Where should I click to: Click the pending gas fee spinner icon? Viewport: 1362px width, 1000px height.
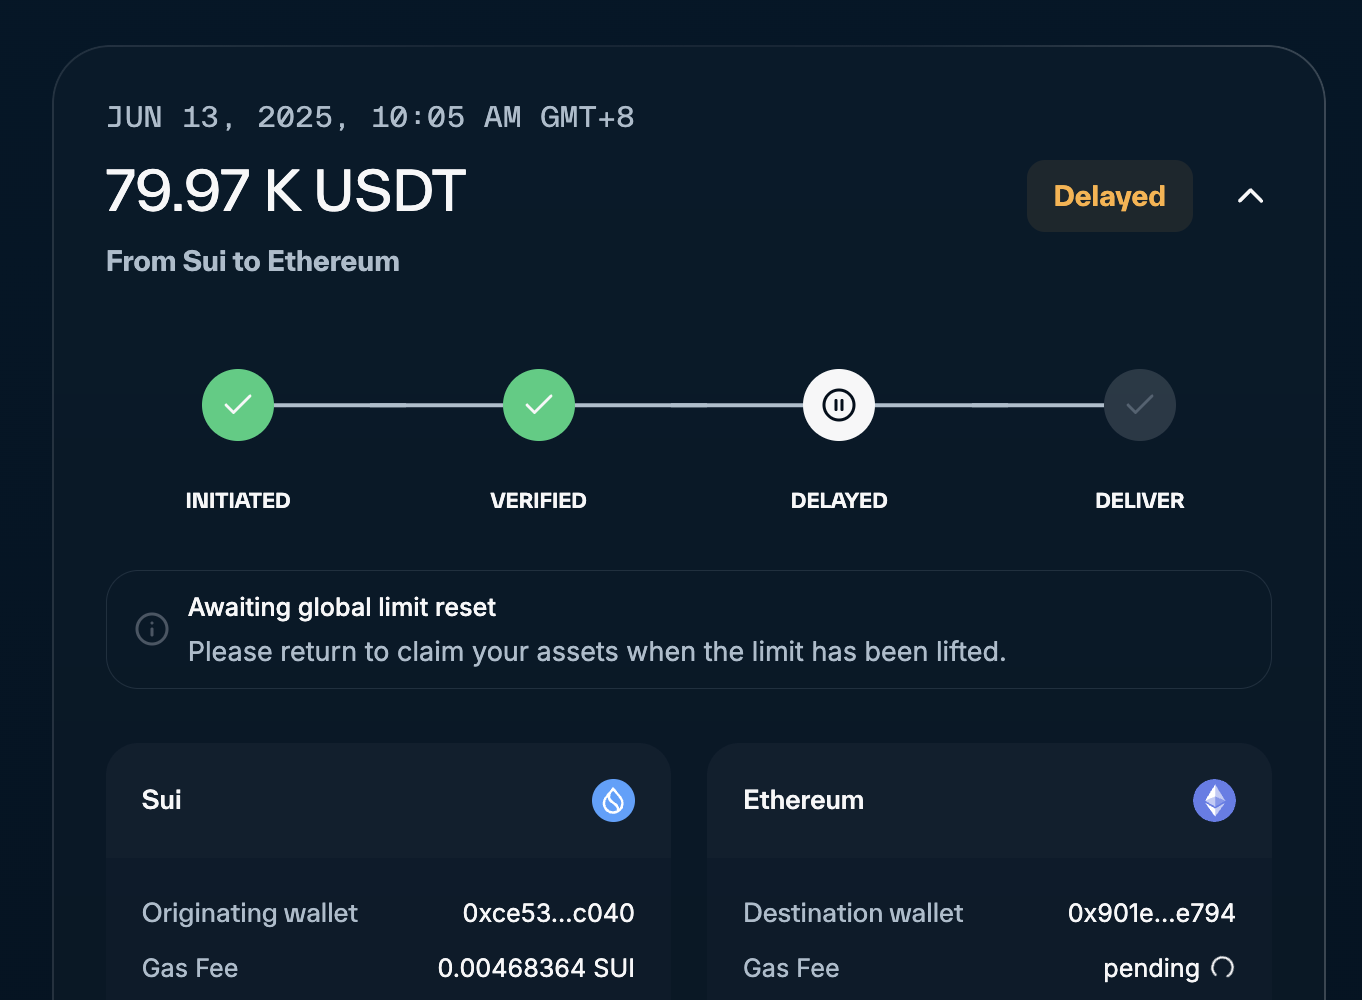point(1222,967)
